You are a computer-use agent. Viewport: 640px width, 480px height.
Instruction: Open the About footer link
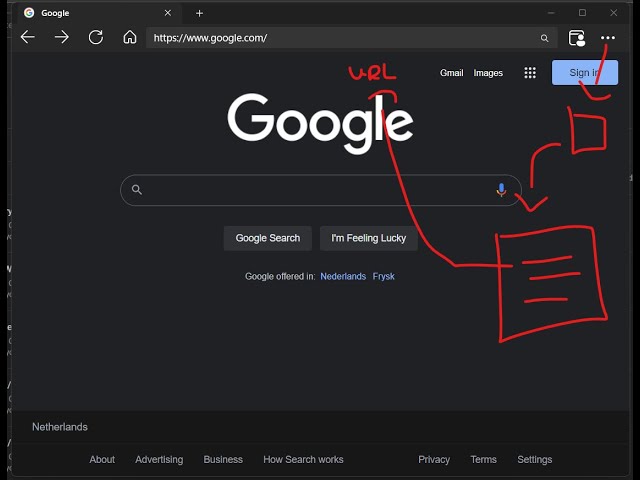(102, 459)
